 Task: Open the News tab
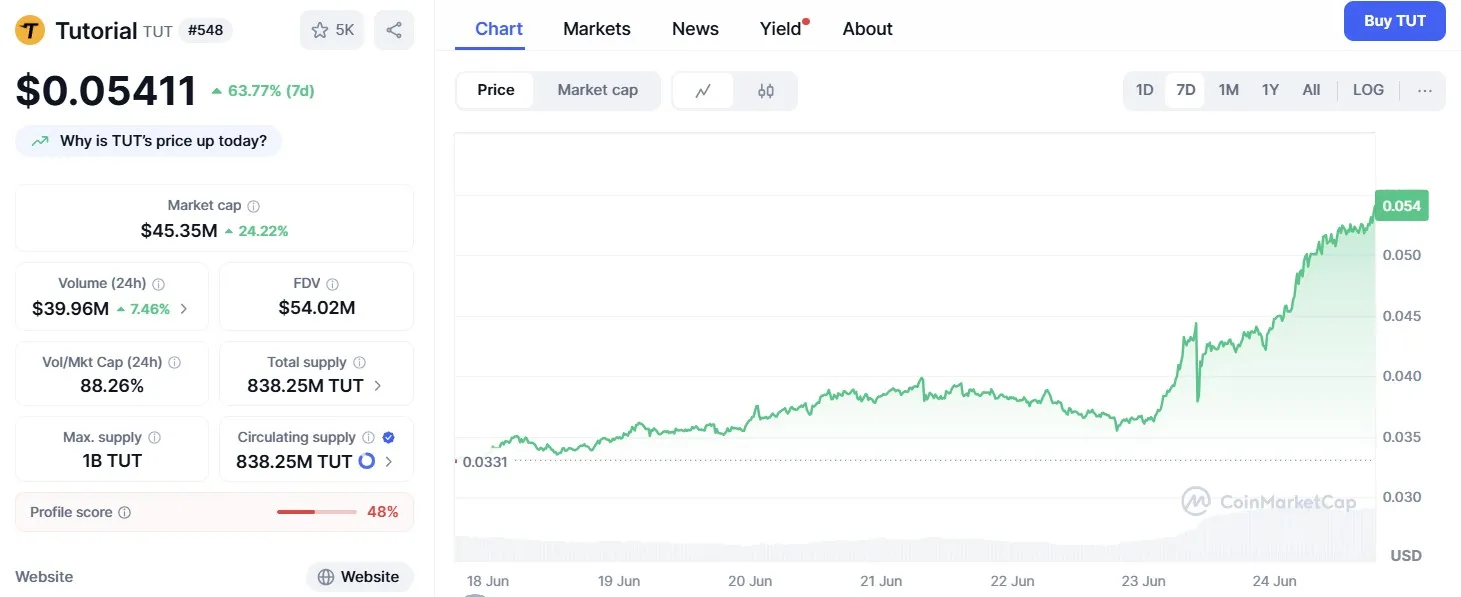click(x=695, y=29)
